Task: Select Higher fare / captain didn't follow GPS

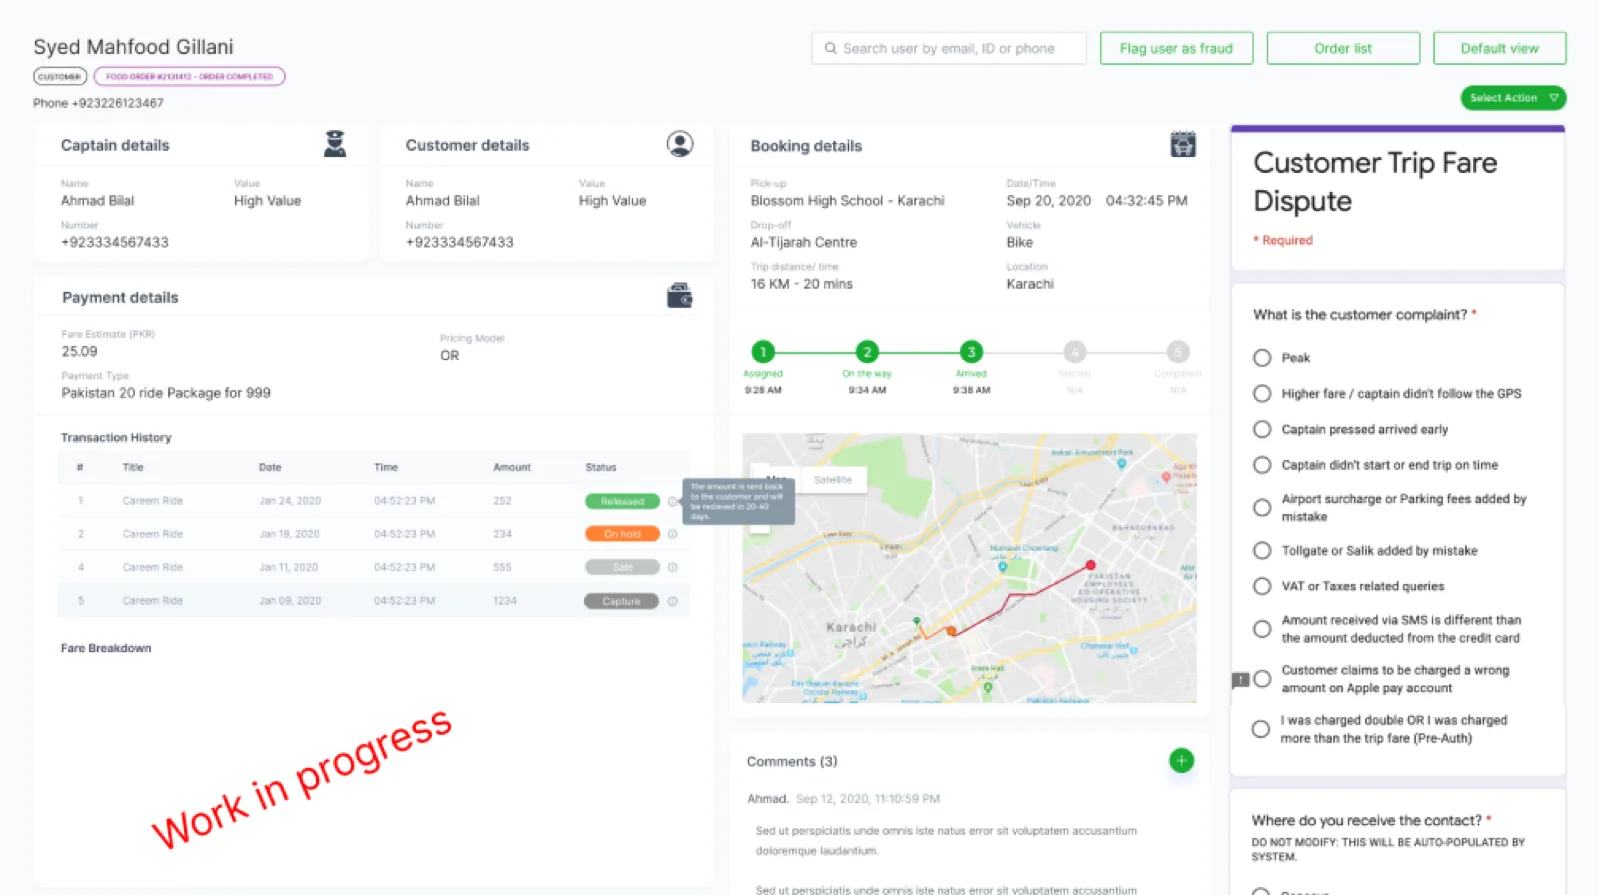Action: (1262, 394)
